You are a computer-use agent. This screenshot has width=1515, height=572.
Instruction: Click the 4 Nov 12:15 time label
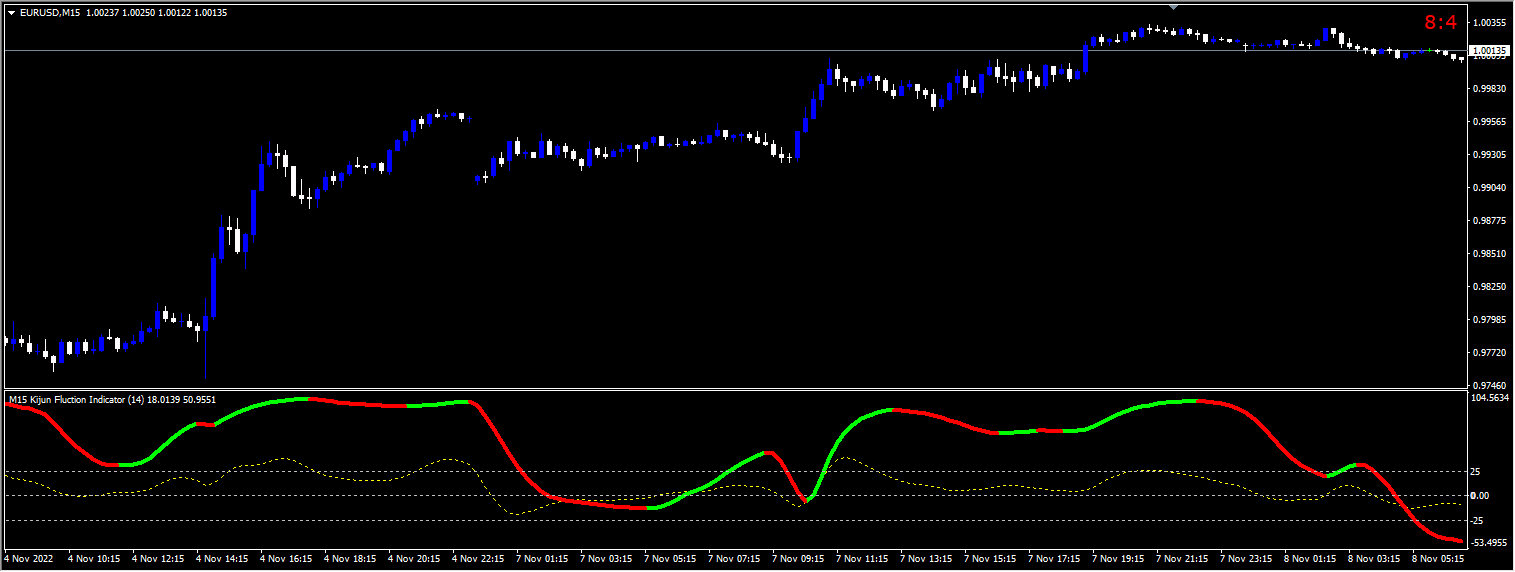click(160, 559)
